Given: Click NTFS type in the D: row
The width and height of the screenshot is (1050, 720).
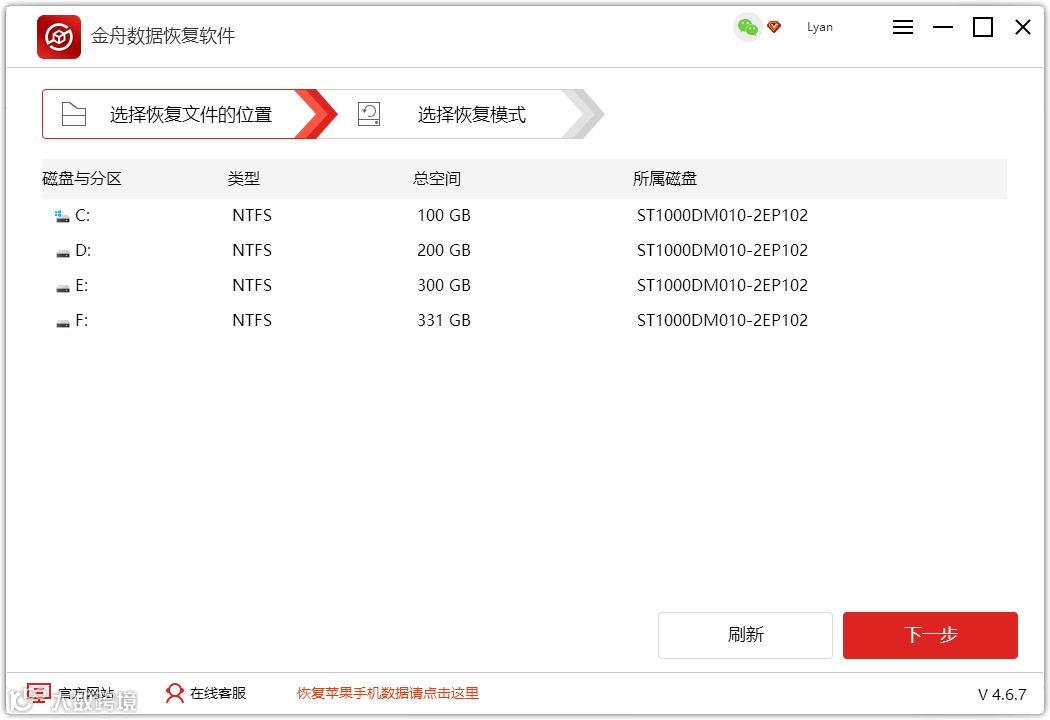Looking at the screenshot, I should [252, 250].
